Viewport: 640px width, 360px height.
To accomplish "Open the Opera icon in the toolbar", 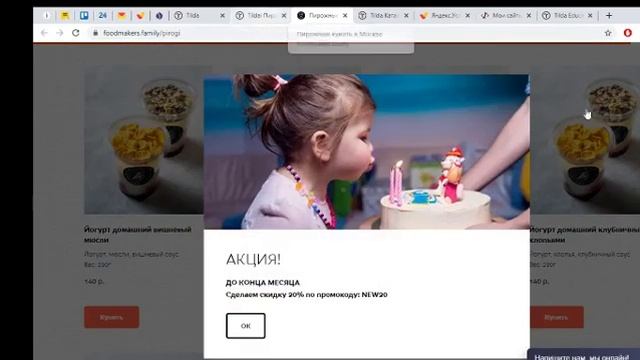I will tap(627, 33).
